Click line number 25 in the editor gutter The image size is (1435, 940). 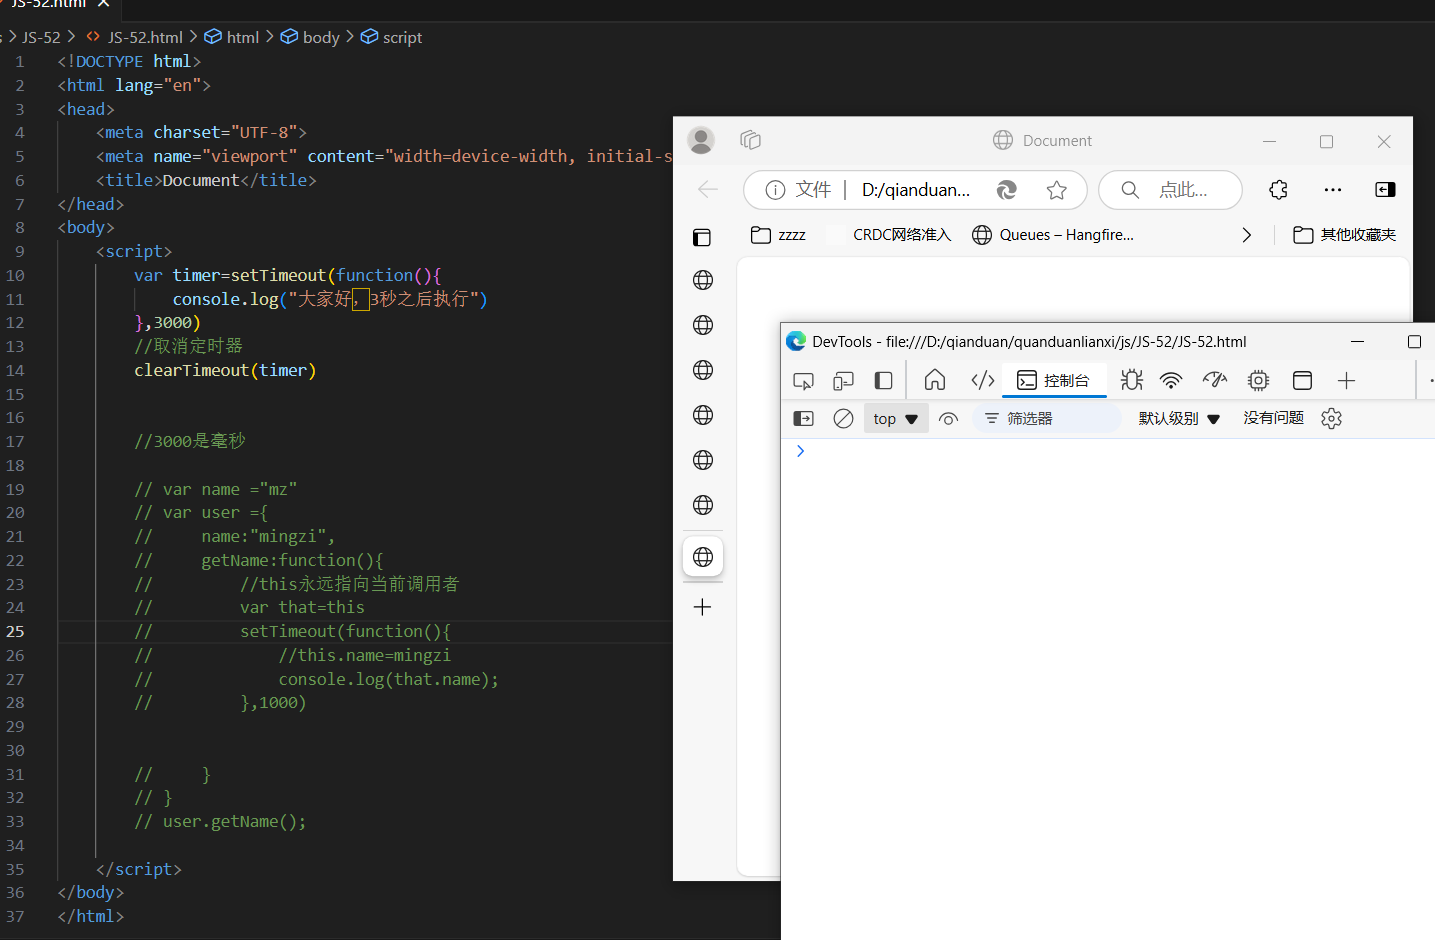[x=15, y=632]
